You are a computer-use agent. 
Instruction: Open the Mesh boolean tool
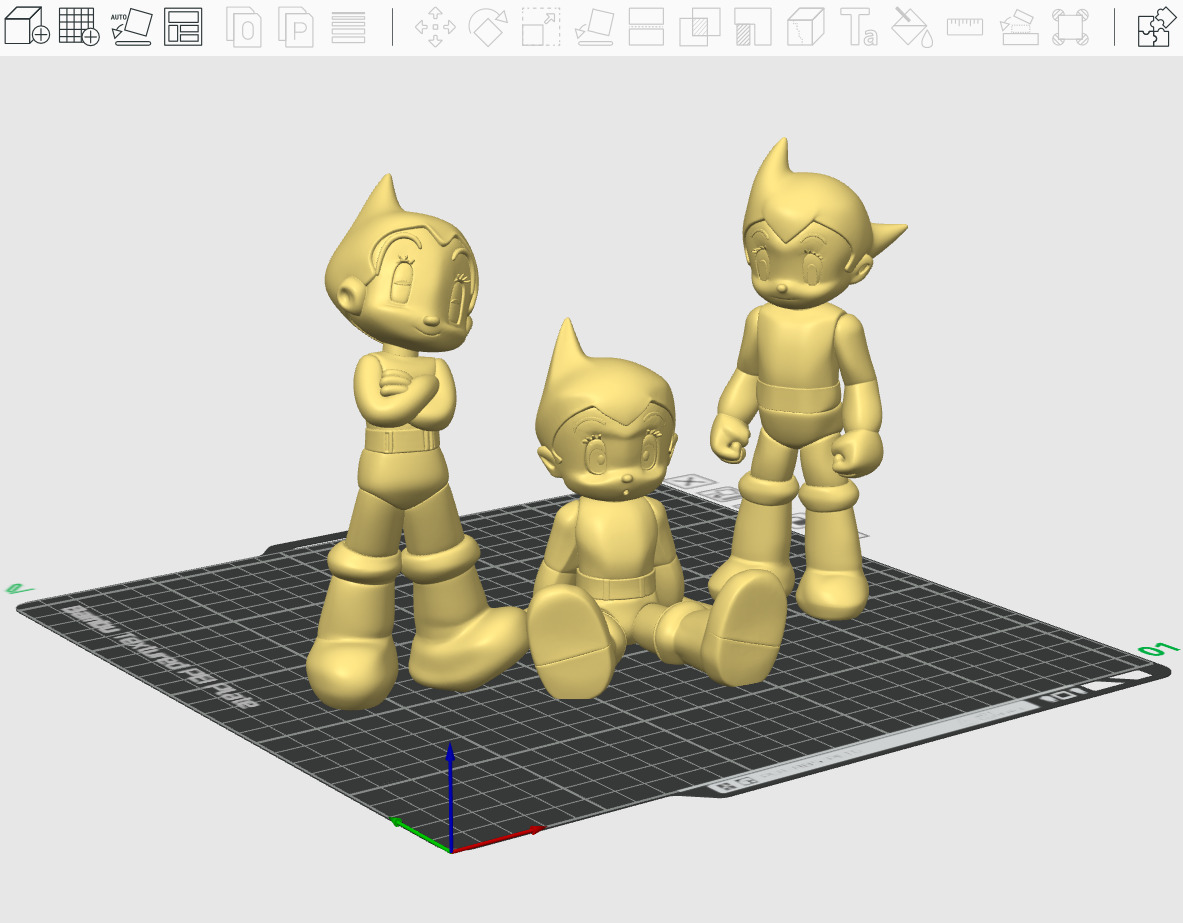click(x=699, y=27)
